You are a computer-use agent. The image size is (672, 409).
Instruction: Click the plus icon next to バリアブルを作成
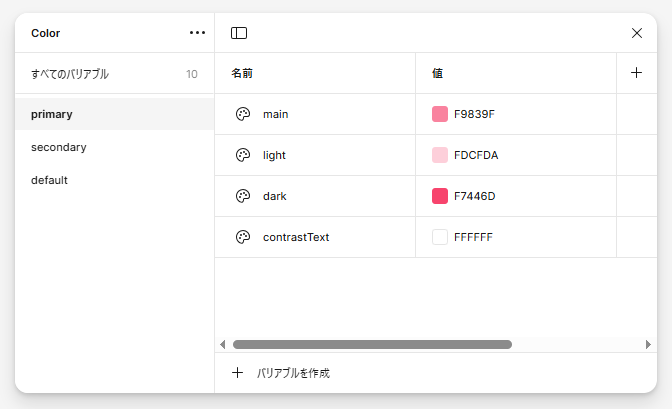pyautogui.click(x=237, y=373)
